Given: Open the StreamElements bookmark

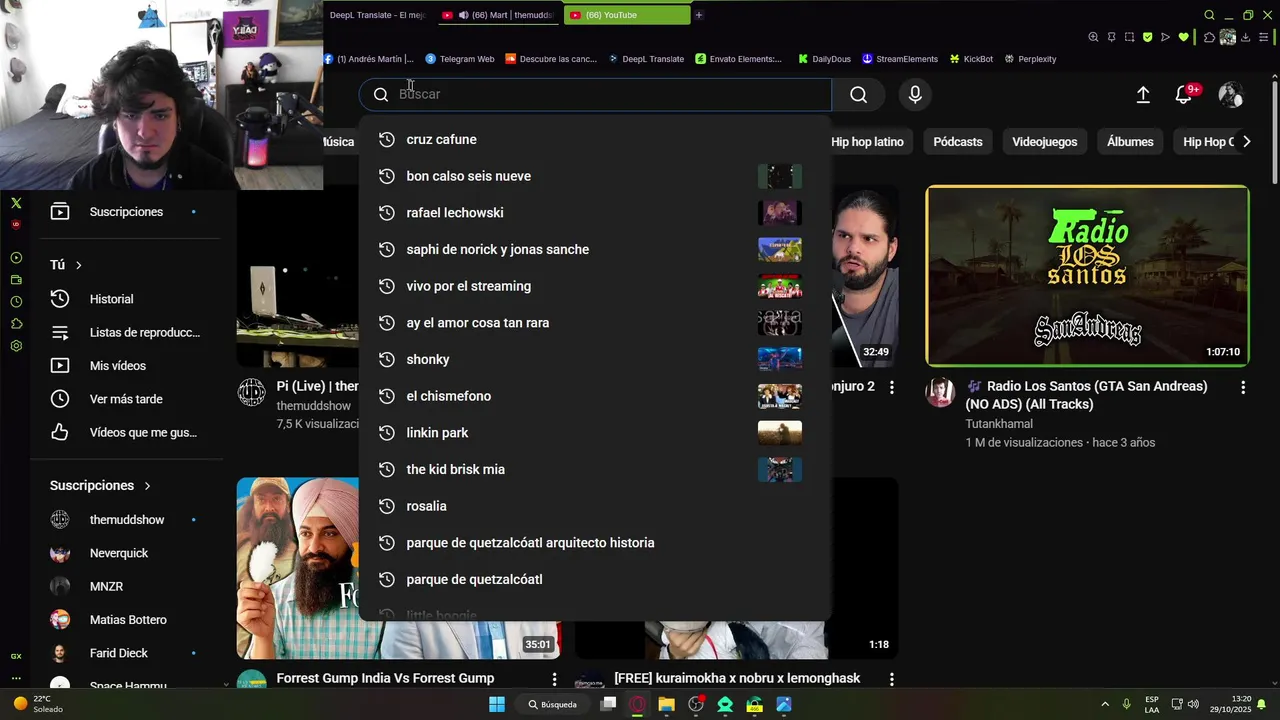Looking at the screenshot, I should point(900,59).
